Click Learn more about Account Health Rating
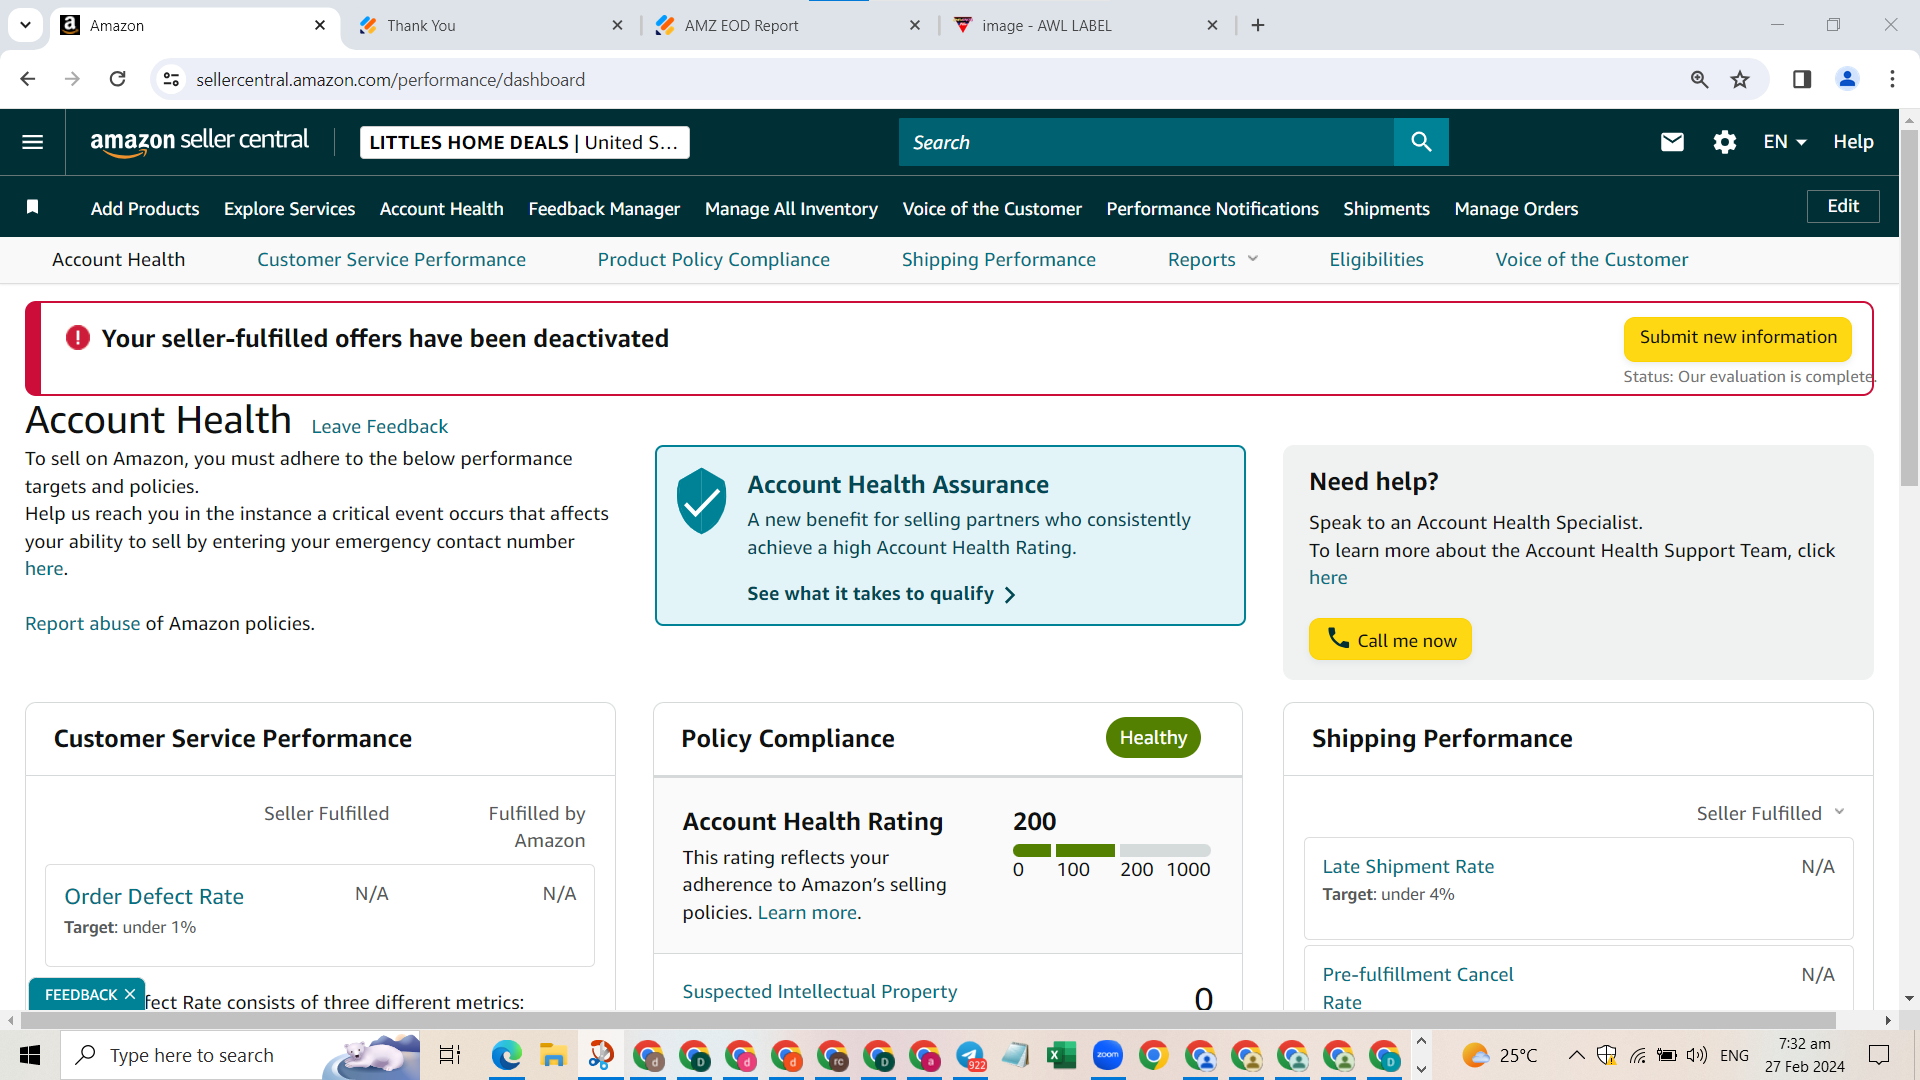The width and height of the screenshot is (1920, 1080). (x=807, y=912)
